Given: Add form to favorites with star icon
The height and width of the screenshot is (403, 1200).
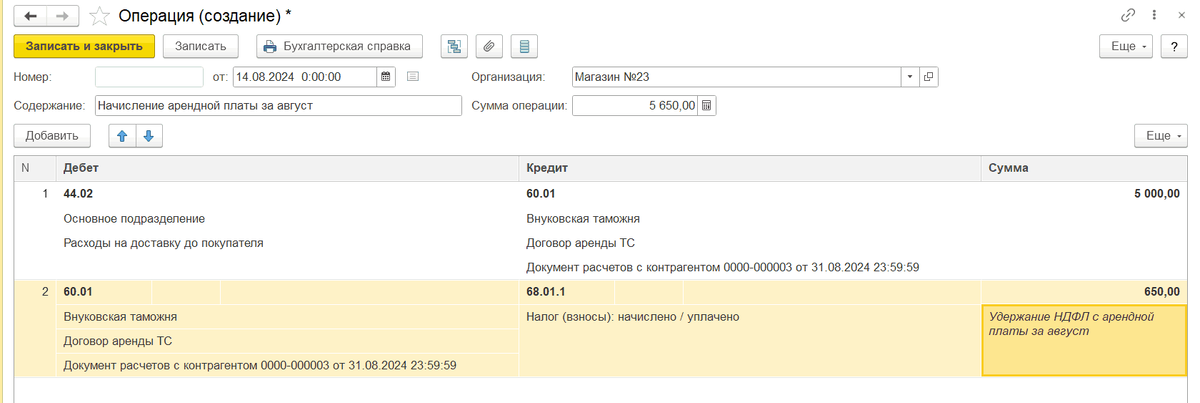Looking at the screenshot, I should (x=99, y=16).
